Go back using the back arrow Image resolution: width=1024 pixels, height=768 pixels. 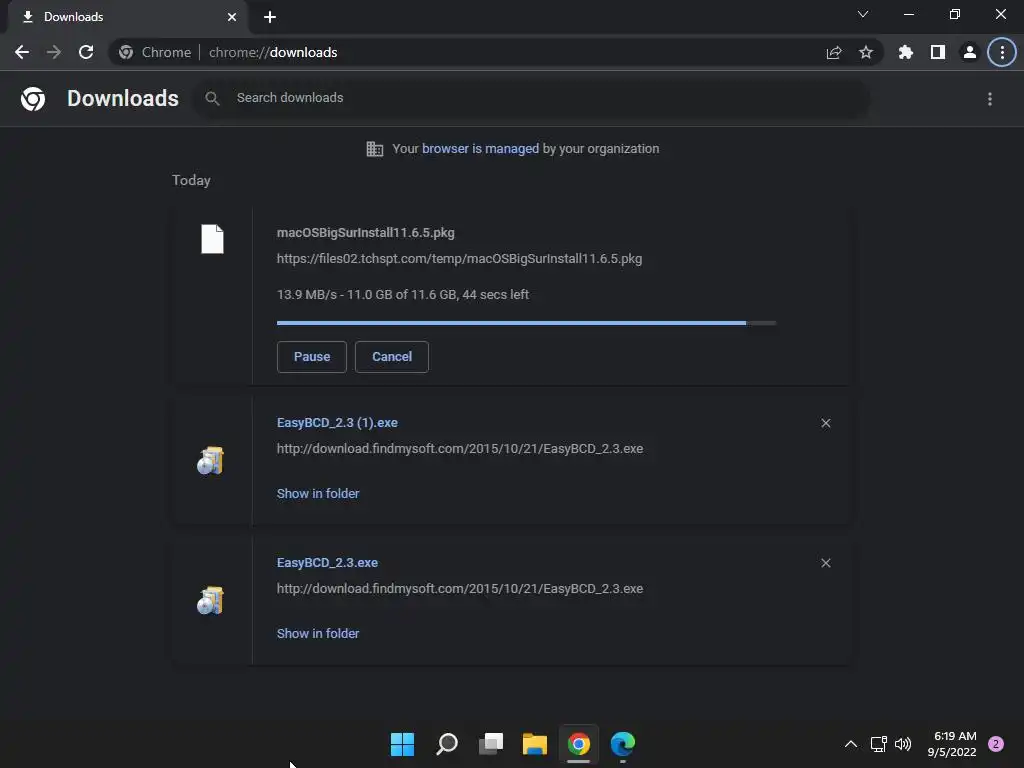click(22, 52)
